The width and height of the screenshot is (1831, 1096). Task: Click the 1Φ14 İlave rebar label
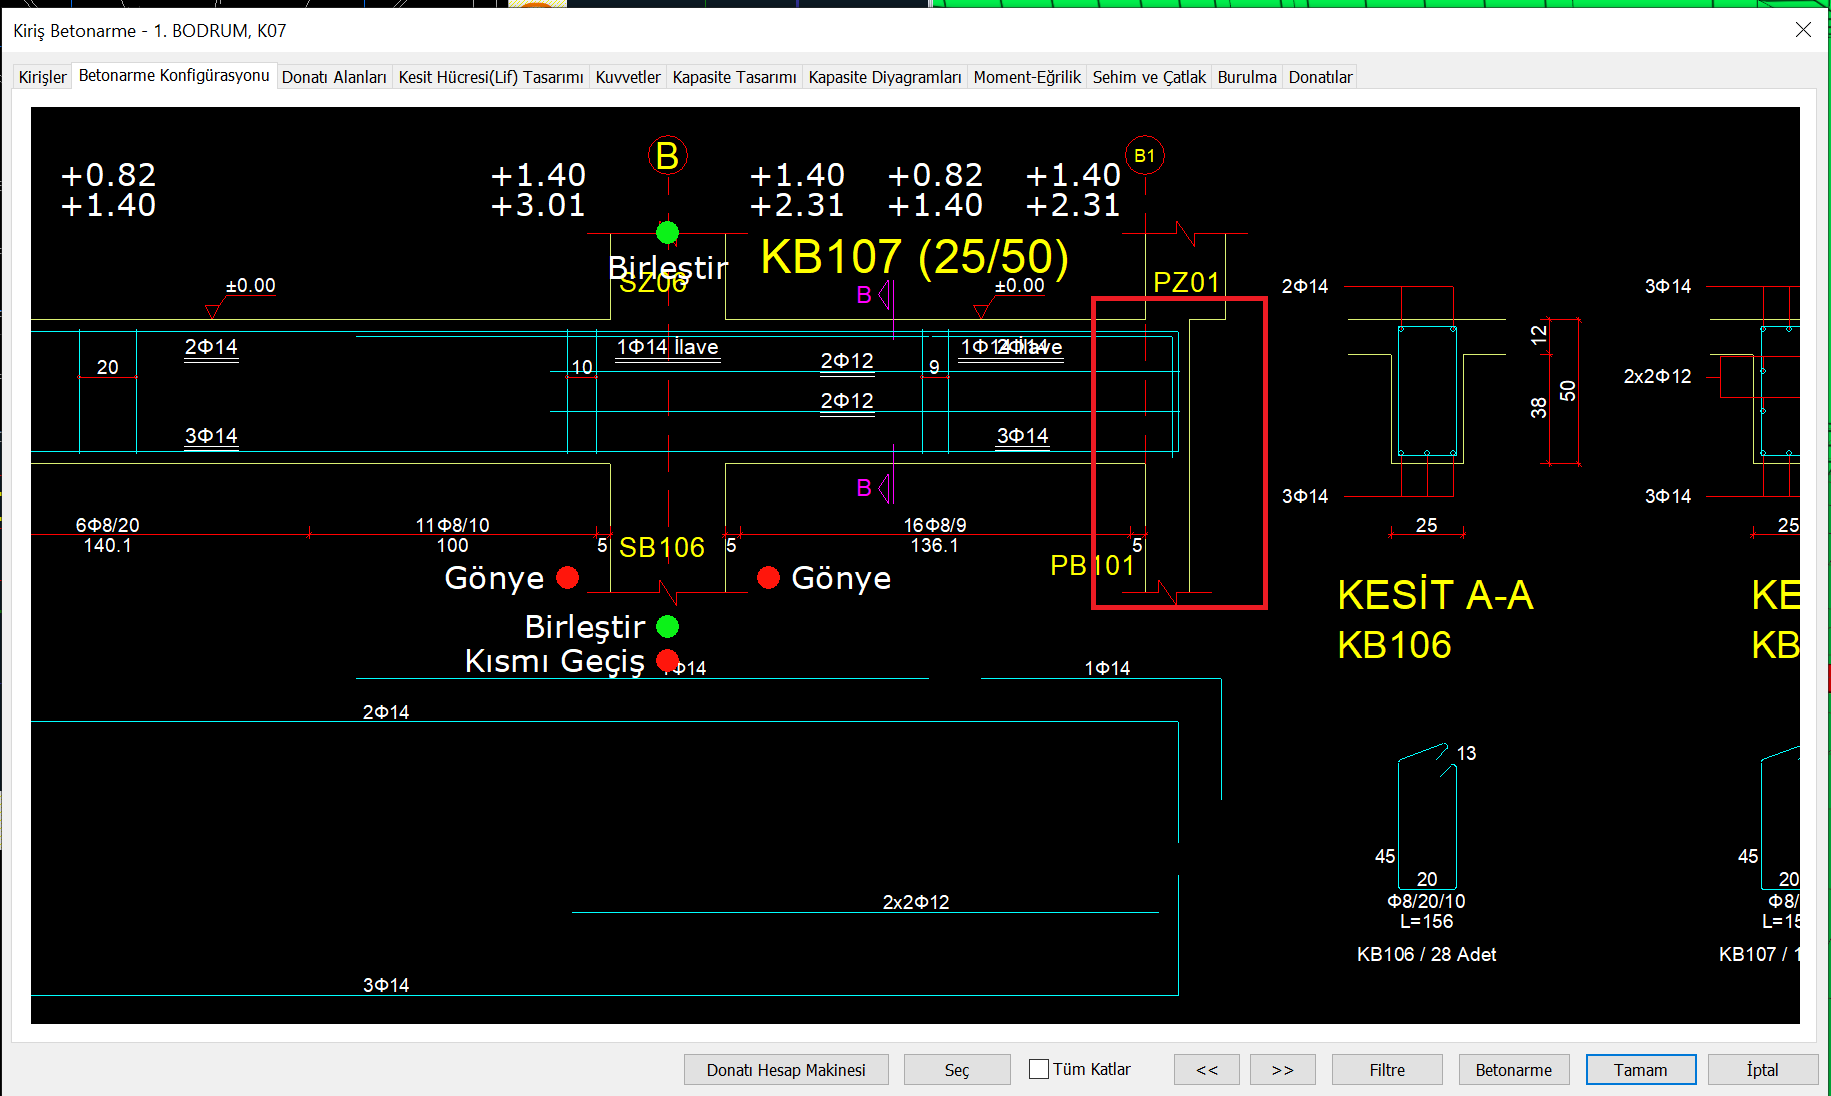[667, 347]
